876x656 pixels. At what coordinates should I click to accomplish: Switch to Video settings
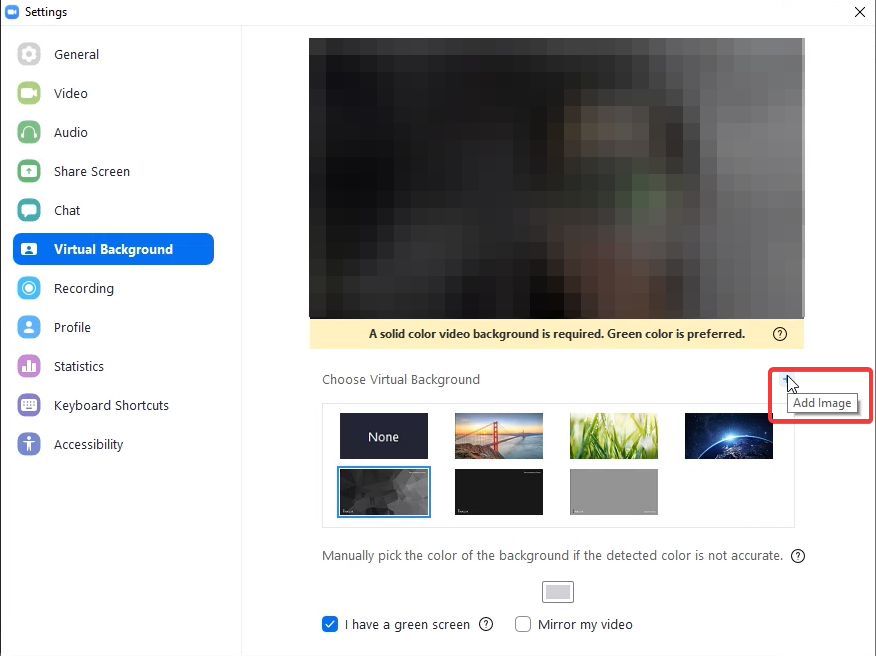coord(71,93)
